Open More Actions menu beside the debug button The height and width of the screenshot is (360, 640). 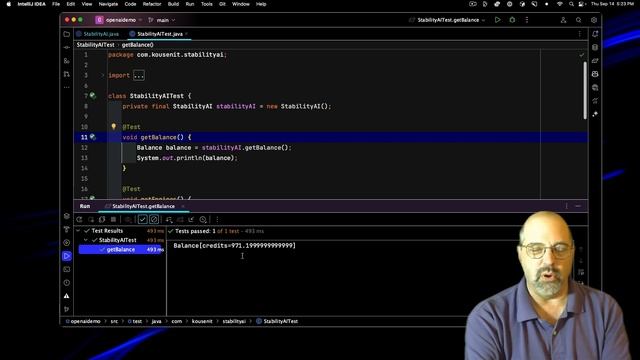[x=527, y=20]
